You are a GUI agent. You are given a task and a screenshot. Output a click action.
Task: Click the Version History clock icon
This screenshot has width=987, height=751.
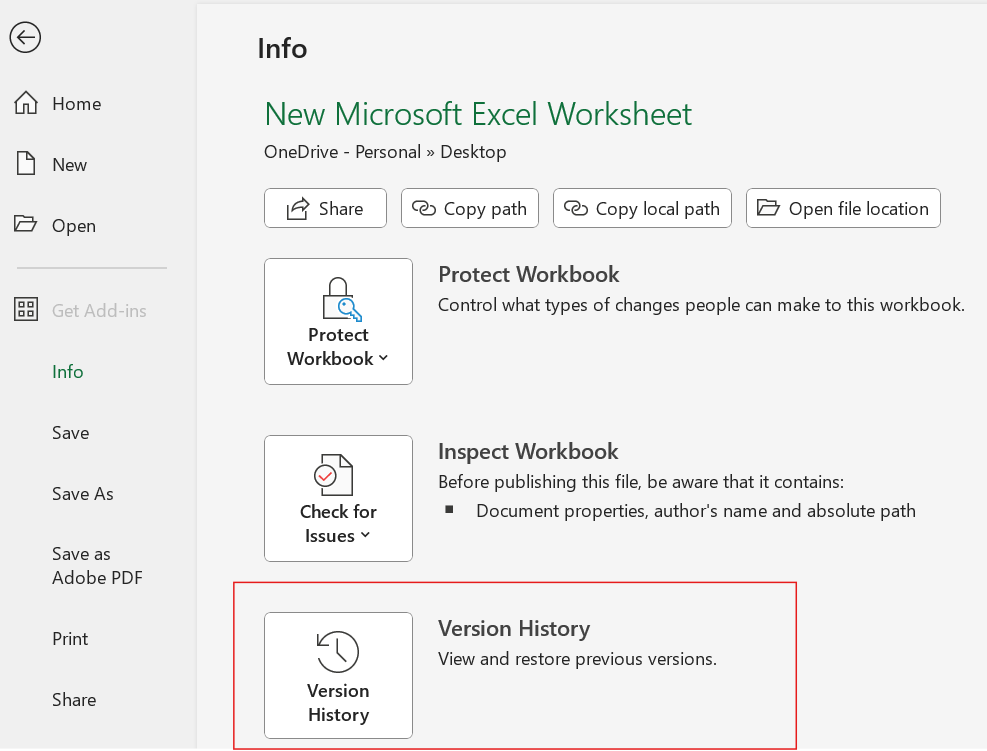coord(338,651)
